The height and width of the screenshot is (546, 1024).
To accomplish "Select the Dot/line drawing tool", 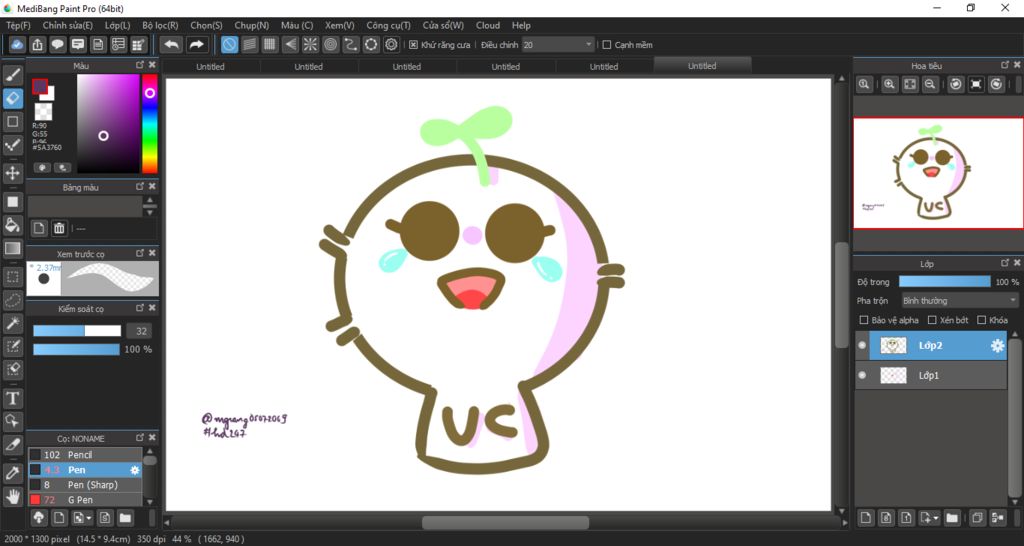I will pyautogui.click(x=12, y=144).
